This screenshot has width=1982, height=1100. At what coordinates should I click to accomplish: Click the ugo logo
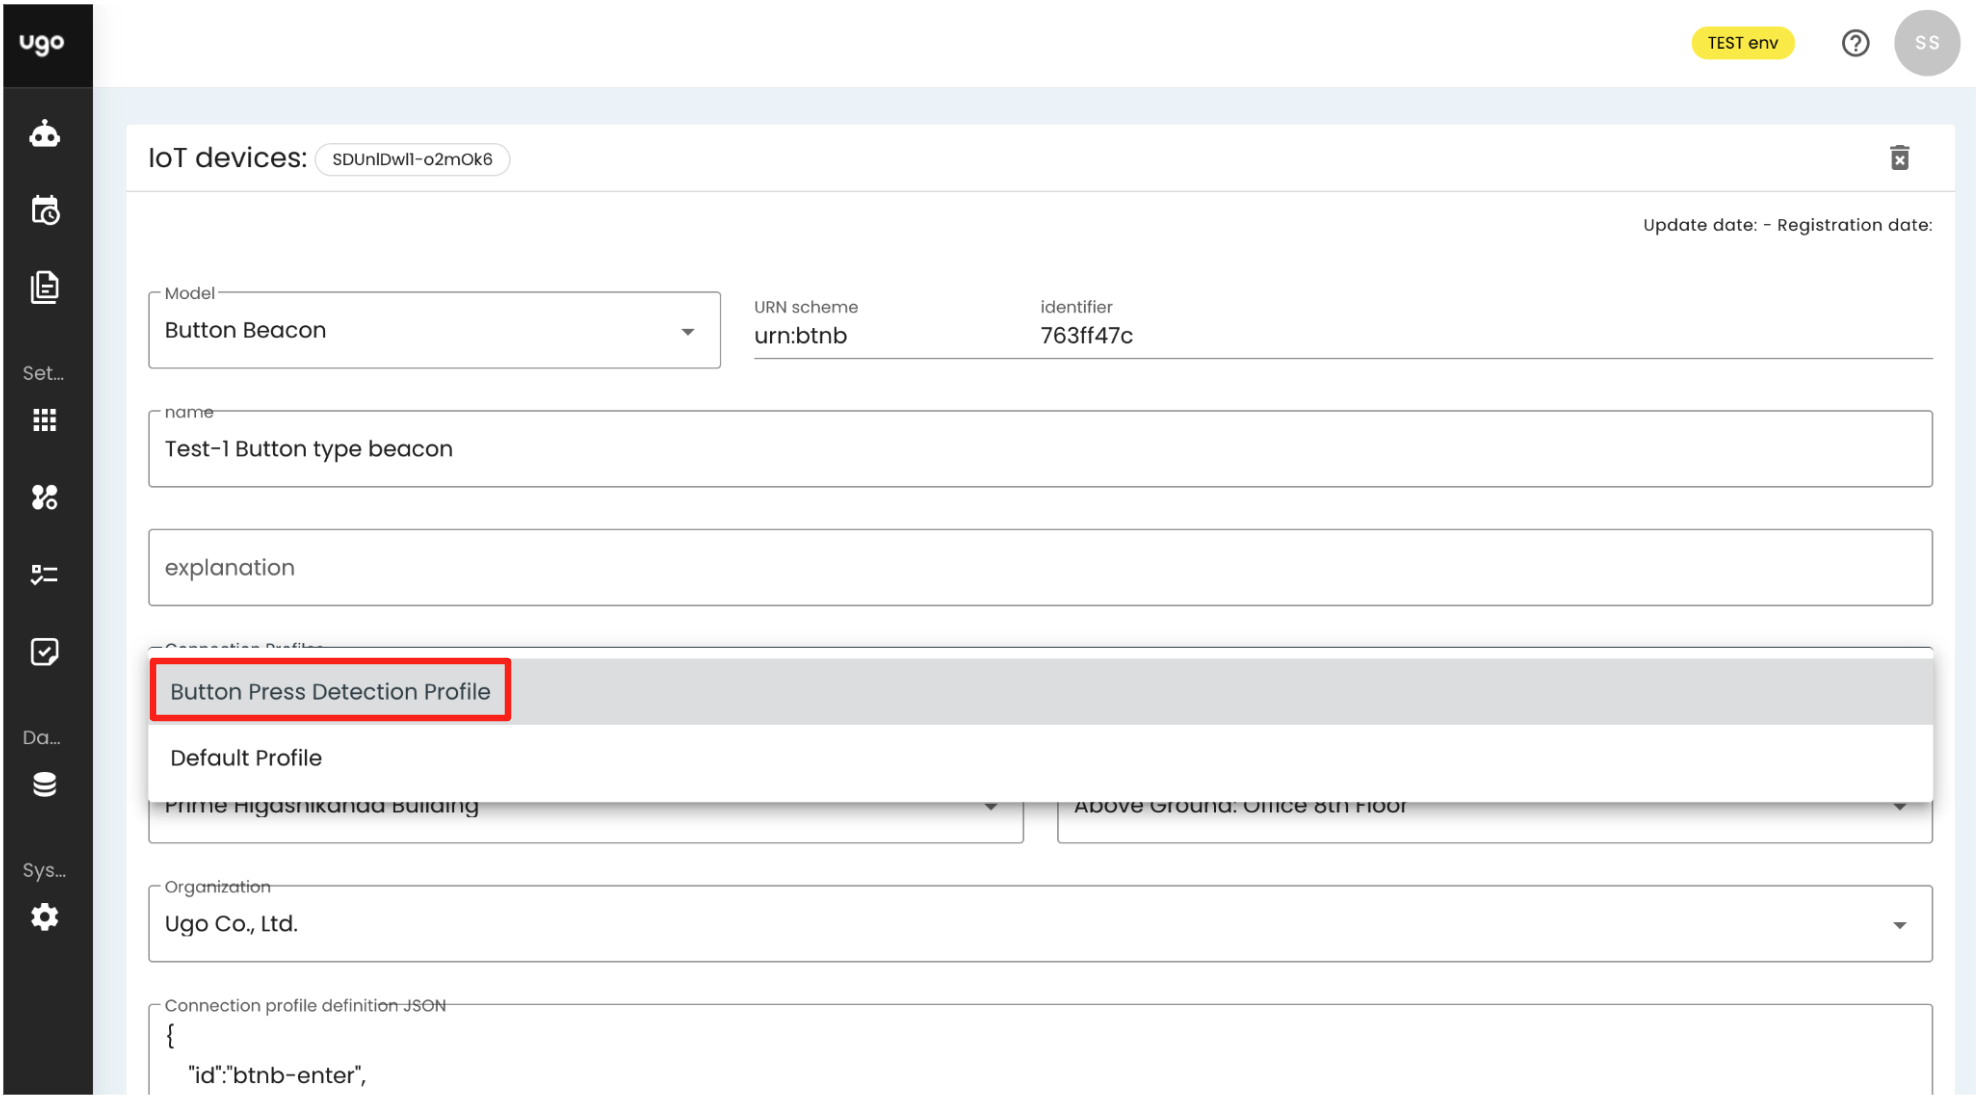(42, 43)
